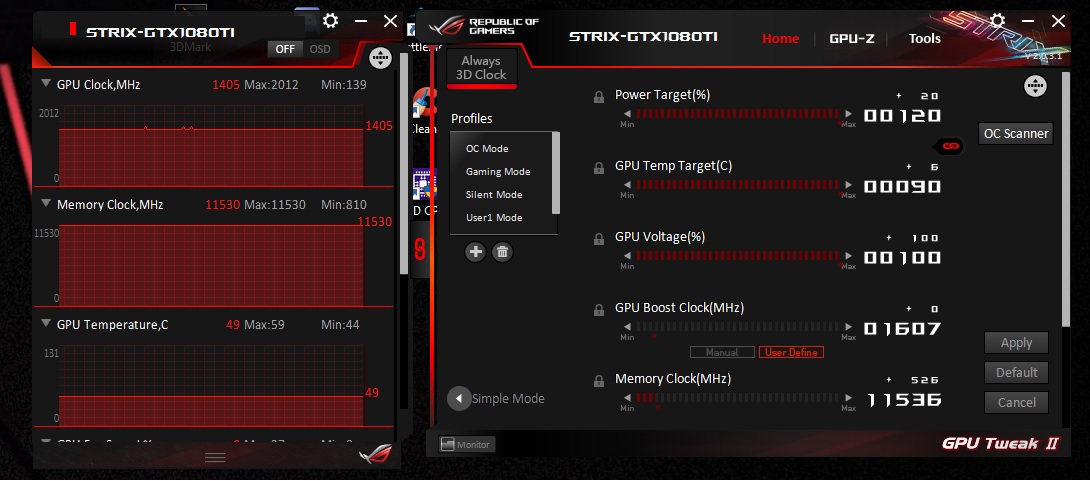This screenshot has height=481, width=1090.
Task: Open the Tools tab
Action: (x=925, y=38)
